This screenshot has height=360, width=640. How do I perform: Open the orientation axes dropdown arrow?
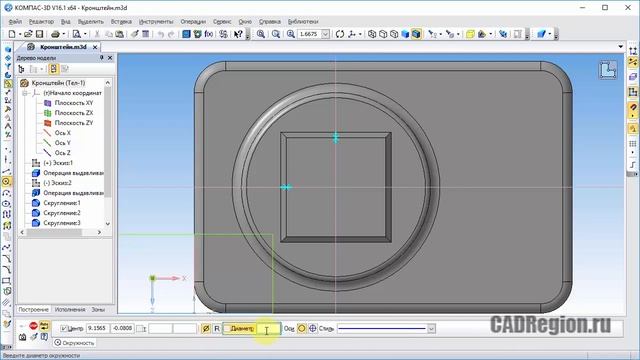360,34
